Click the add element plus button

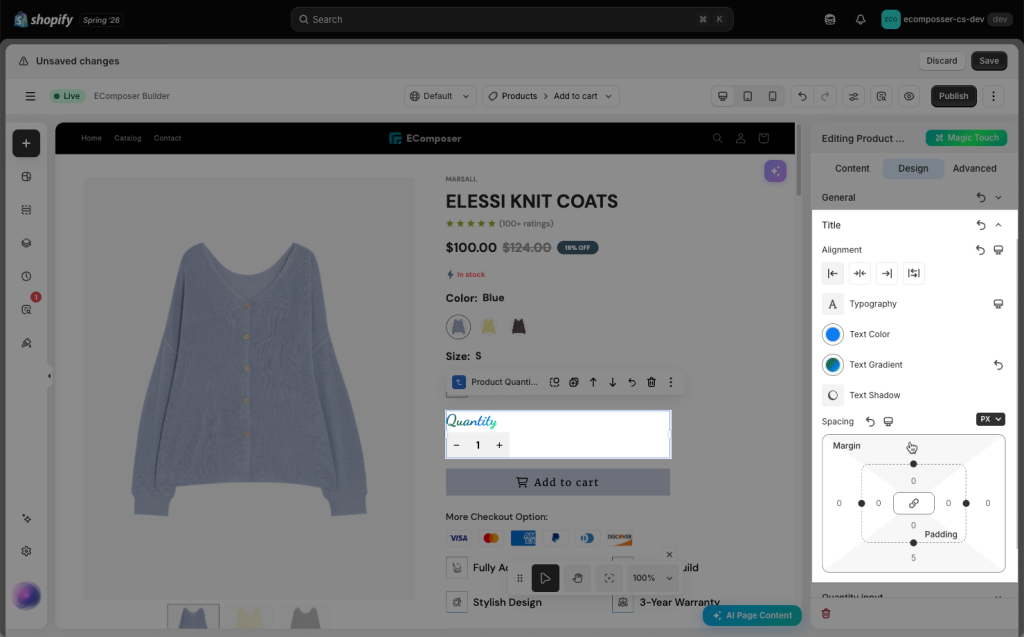coord(26,143)
